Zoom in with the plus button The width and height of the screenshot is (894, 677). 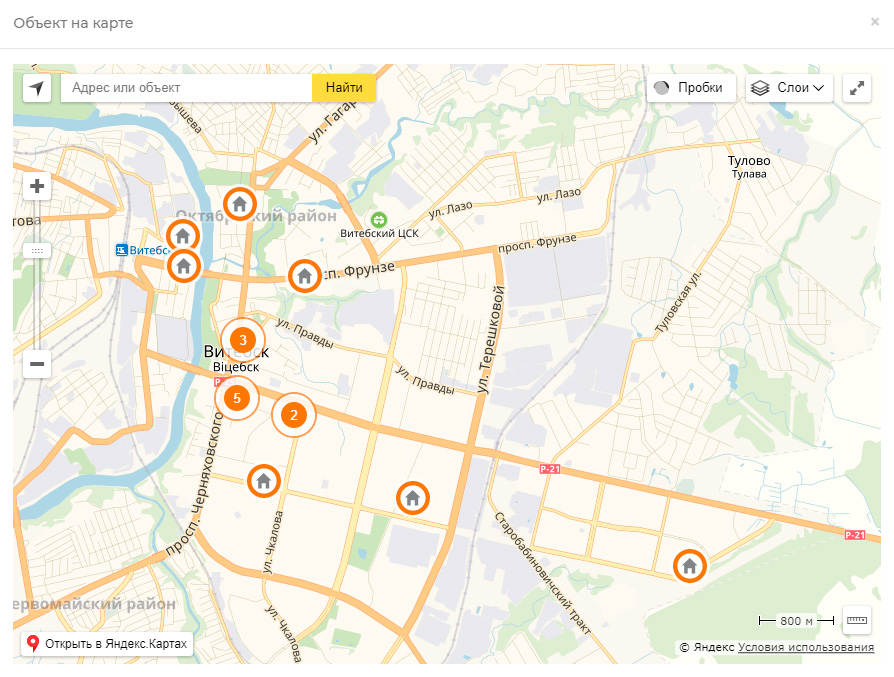(x=37, y=186)
